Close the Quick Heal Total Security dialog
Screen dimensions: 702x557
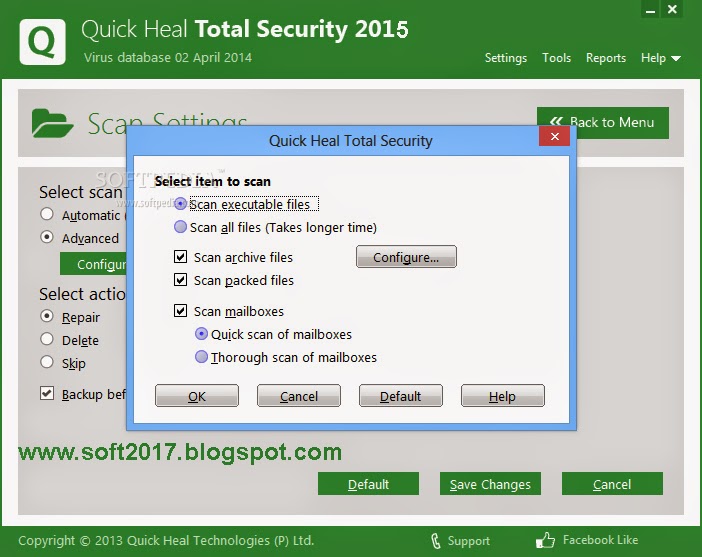tap(554, 136)
